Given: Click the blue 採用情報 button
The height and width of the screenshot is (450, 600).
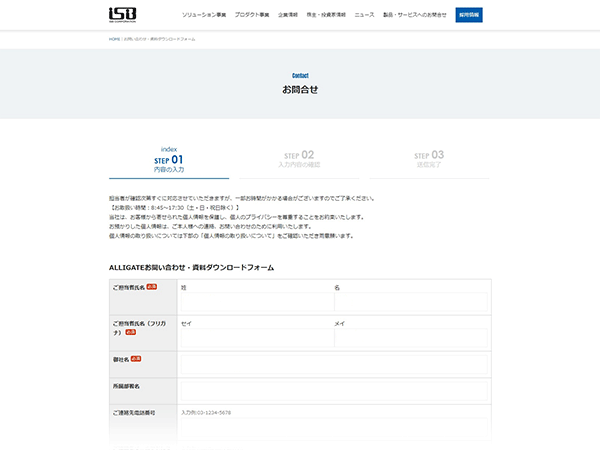Looking at the screenshot, I should pos(469,15).
